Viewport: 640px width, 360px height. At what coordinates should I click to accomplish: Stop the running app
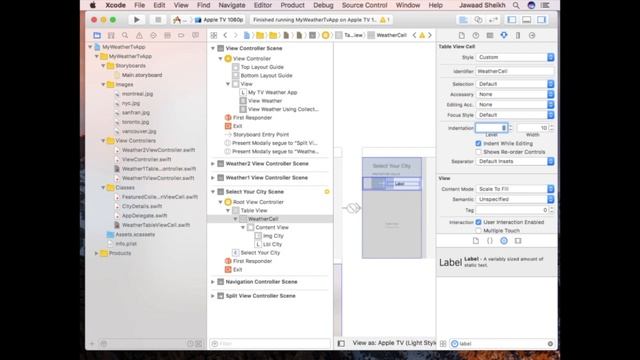pyautogui.click(x=158, y=20)
